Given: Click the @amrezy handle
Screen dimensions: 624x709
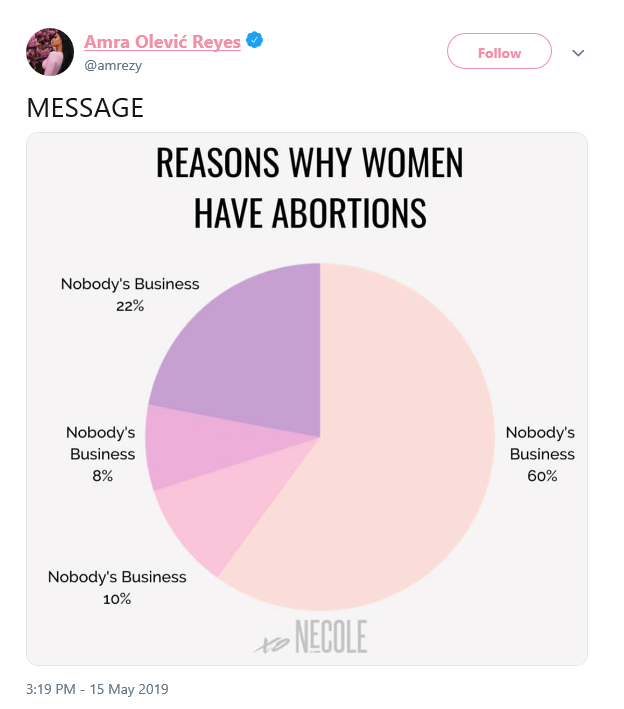Looking at the screenshot, I should (113, 66).
